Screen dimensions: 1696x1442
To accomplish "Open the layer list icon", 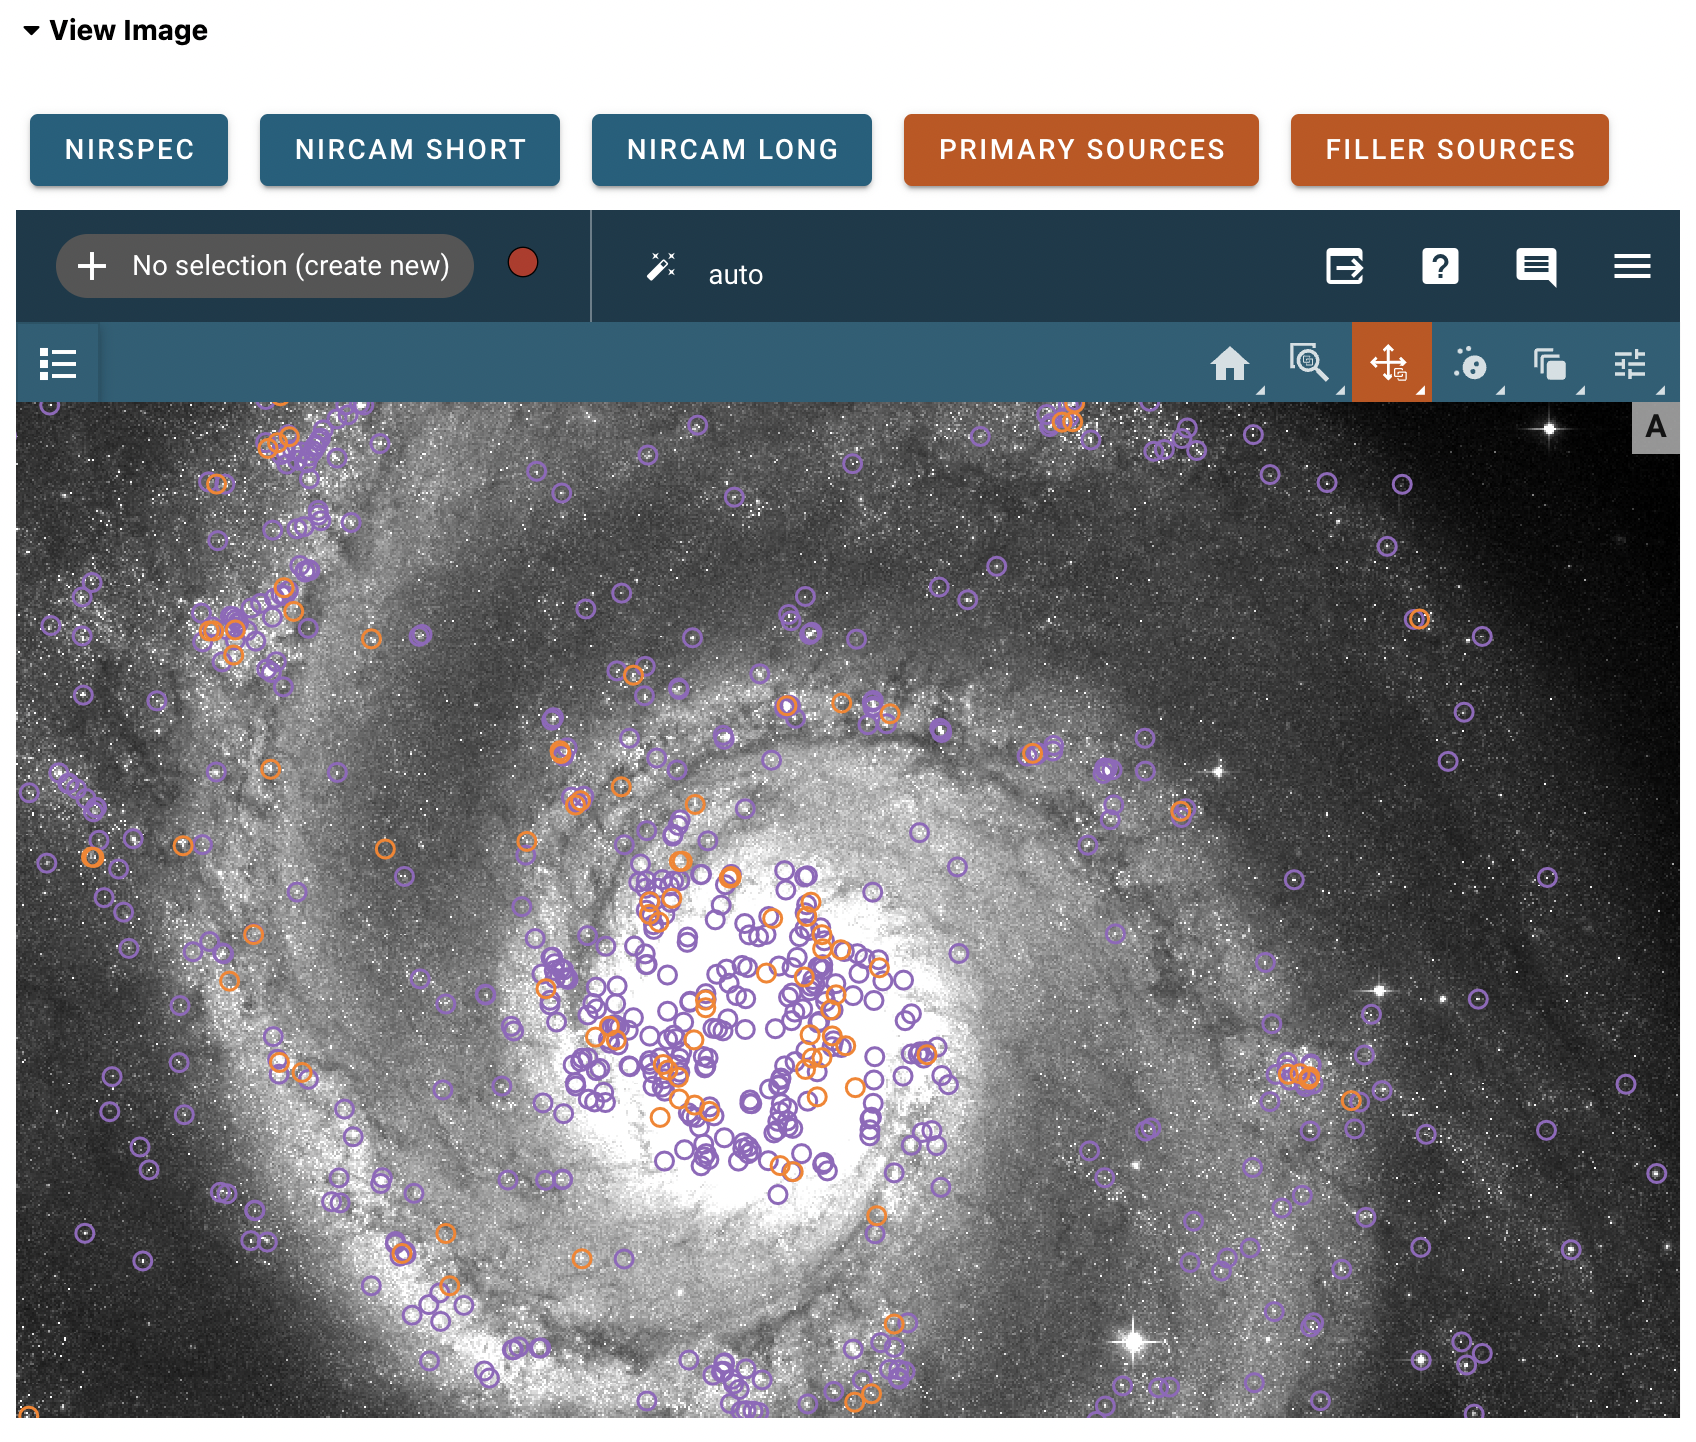I will tap(58, 364).
